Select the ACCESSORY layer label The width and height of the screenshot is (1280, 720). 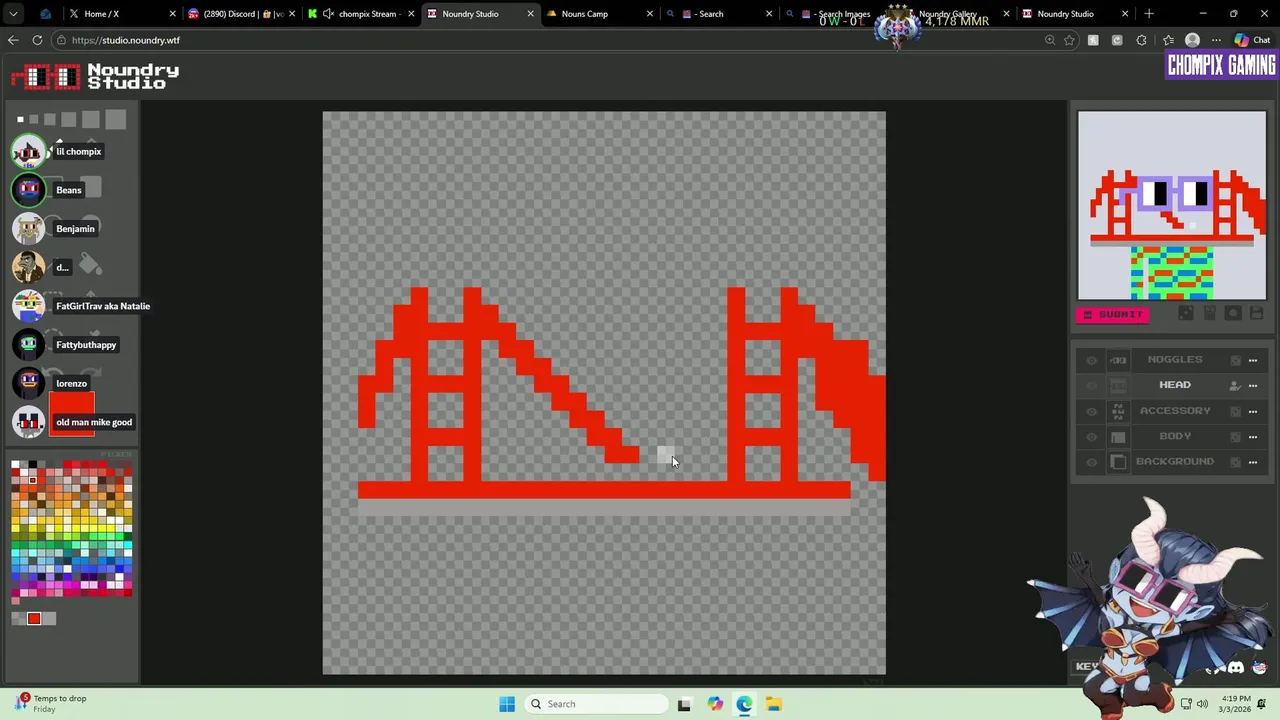[x=1175, y=411]
